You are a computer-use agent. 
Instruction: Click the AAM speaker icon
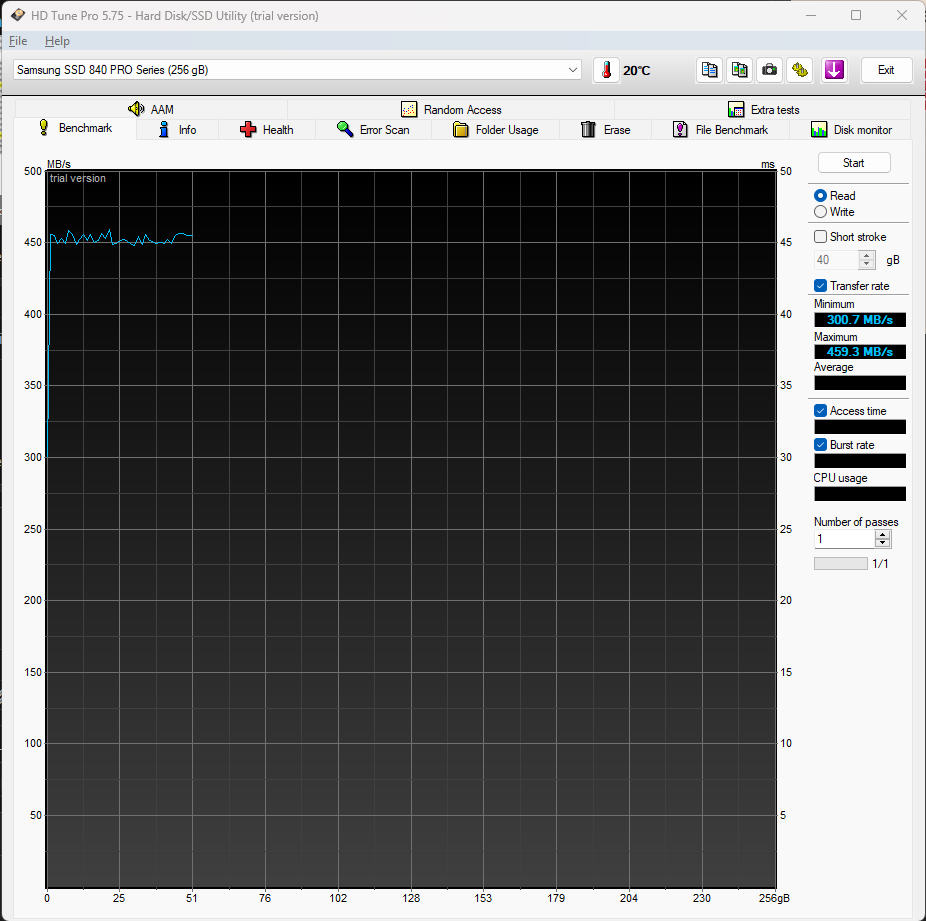click(136, 109)
